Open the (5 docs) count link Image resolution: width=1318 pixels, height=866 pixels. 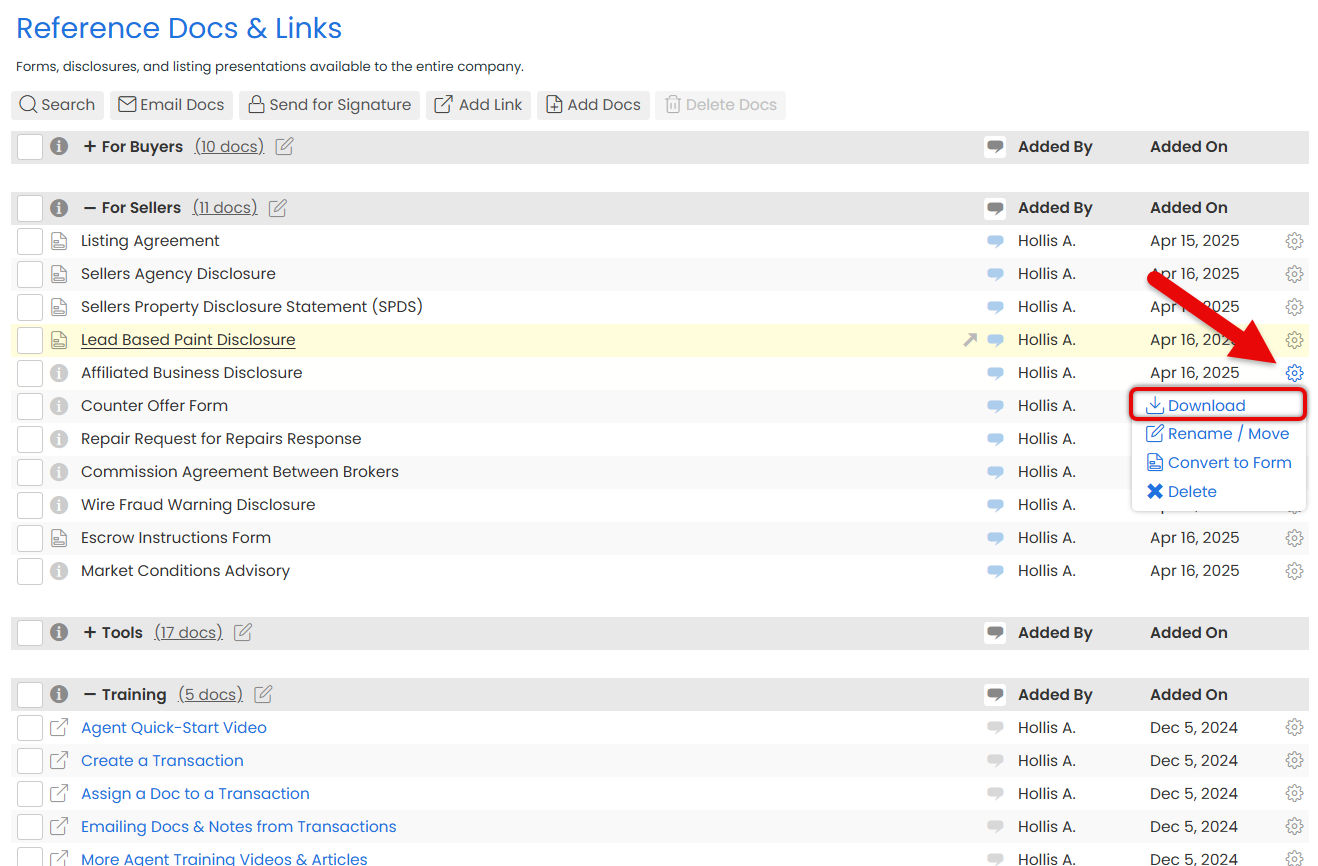(210, 695)
